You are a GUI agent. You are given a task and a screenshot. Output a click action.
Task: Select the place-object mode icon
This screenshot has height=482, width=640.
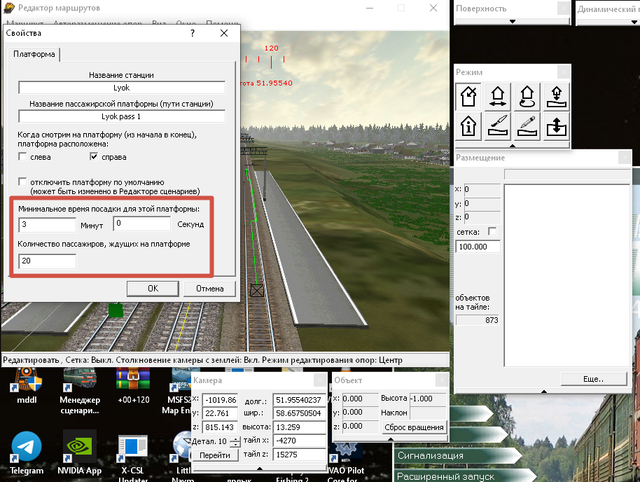pos(469,97)
